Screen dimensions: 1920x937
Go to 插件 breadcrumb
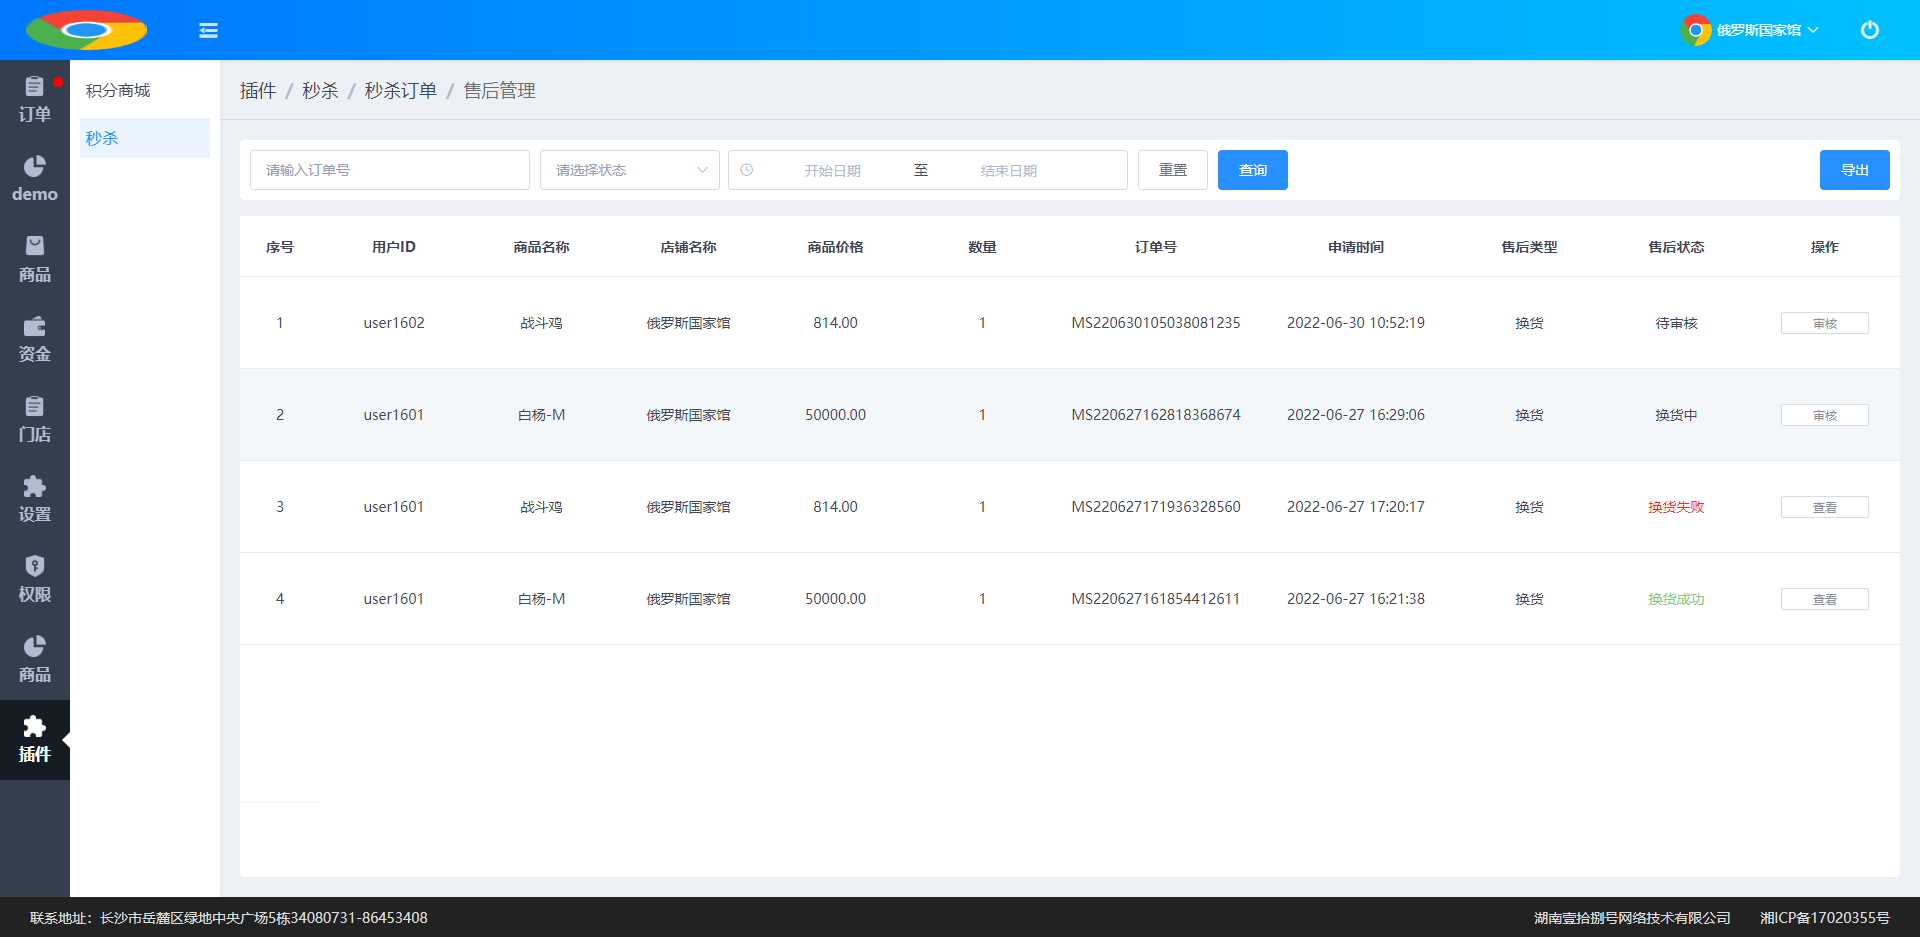(x=258, y=91)
